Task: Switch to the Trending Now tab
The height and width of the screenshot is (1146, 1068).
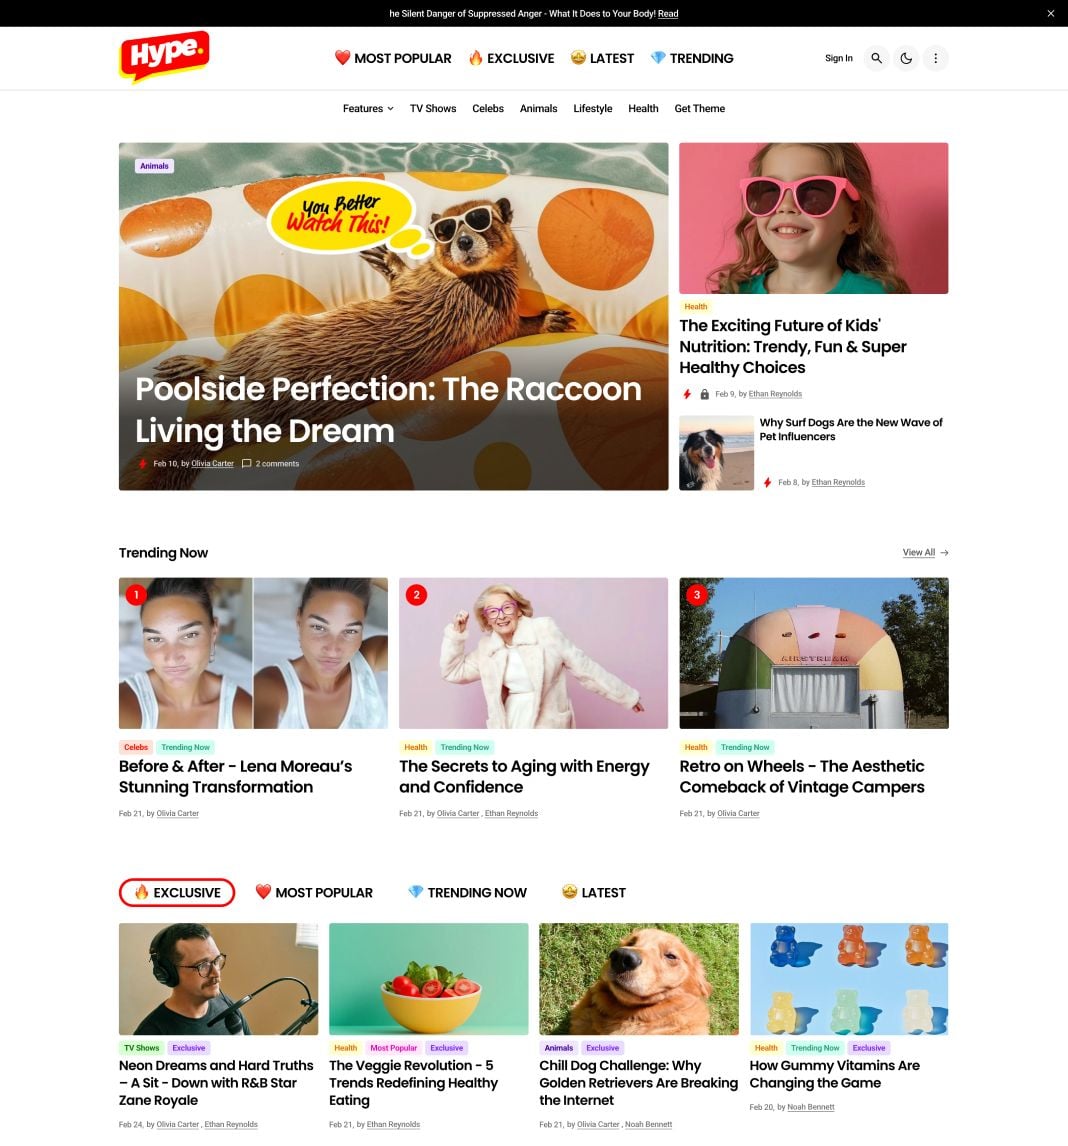Action: tap(467, 892)
